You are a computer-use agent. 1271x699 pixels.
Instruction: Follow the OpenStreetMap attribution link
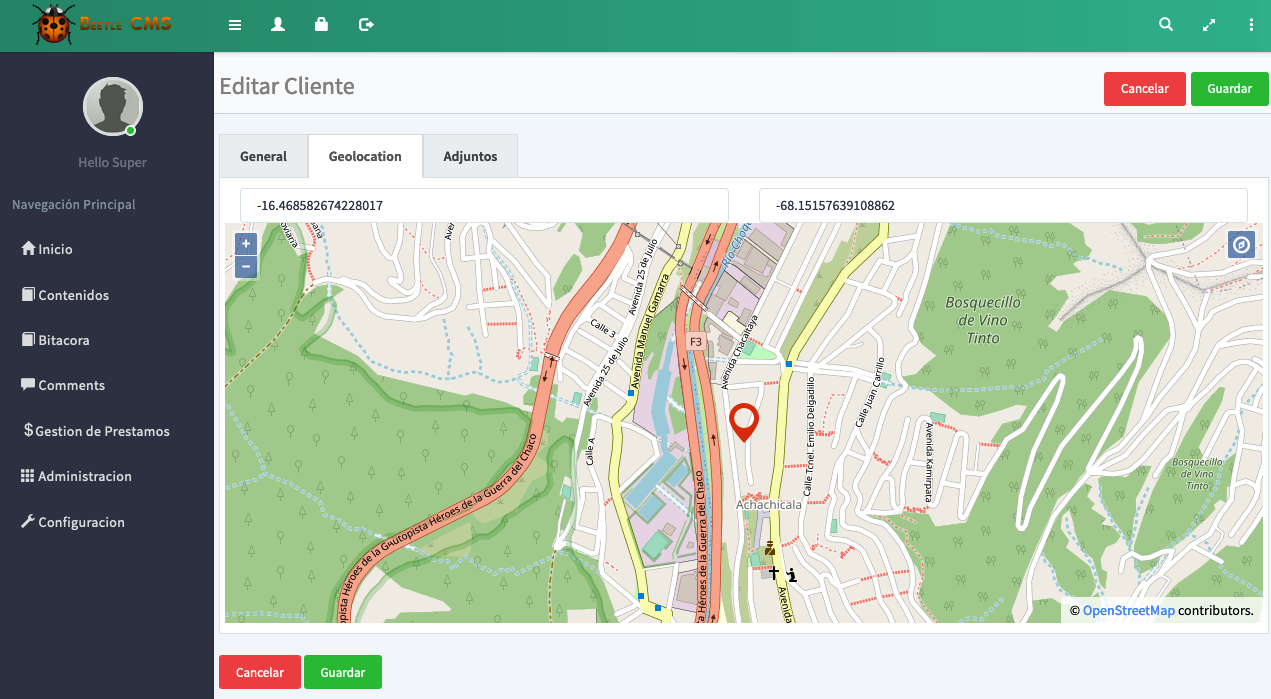tap(1128, 610)
